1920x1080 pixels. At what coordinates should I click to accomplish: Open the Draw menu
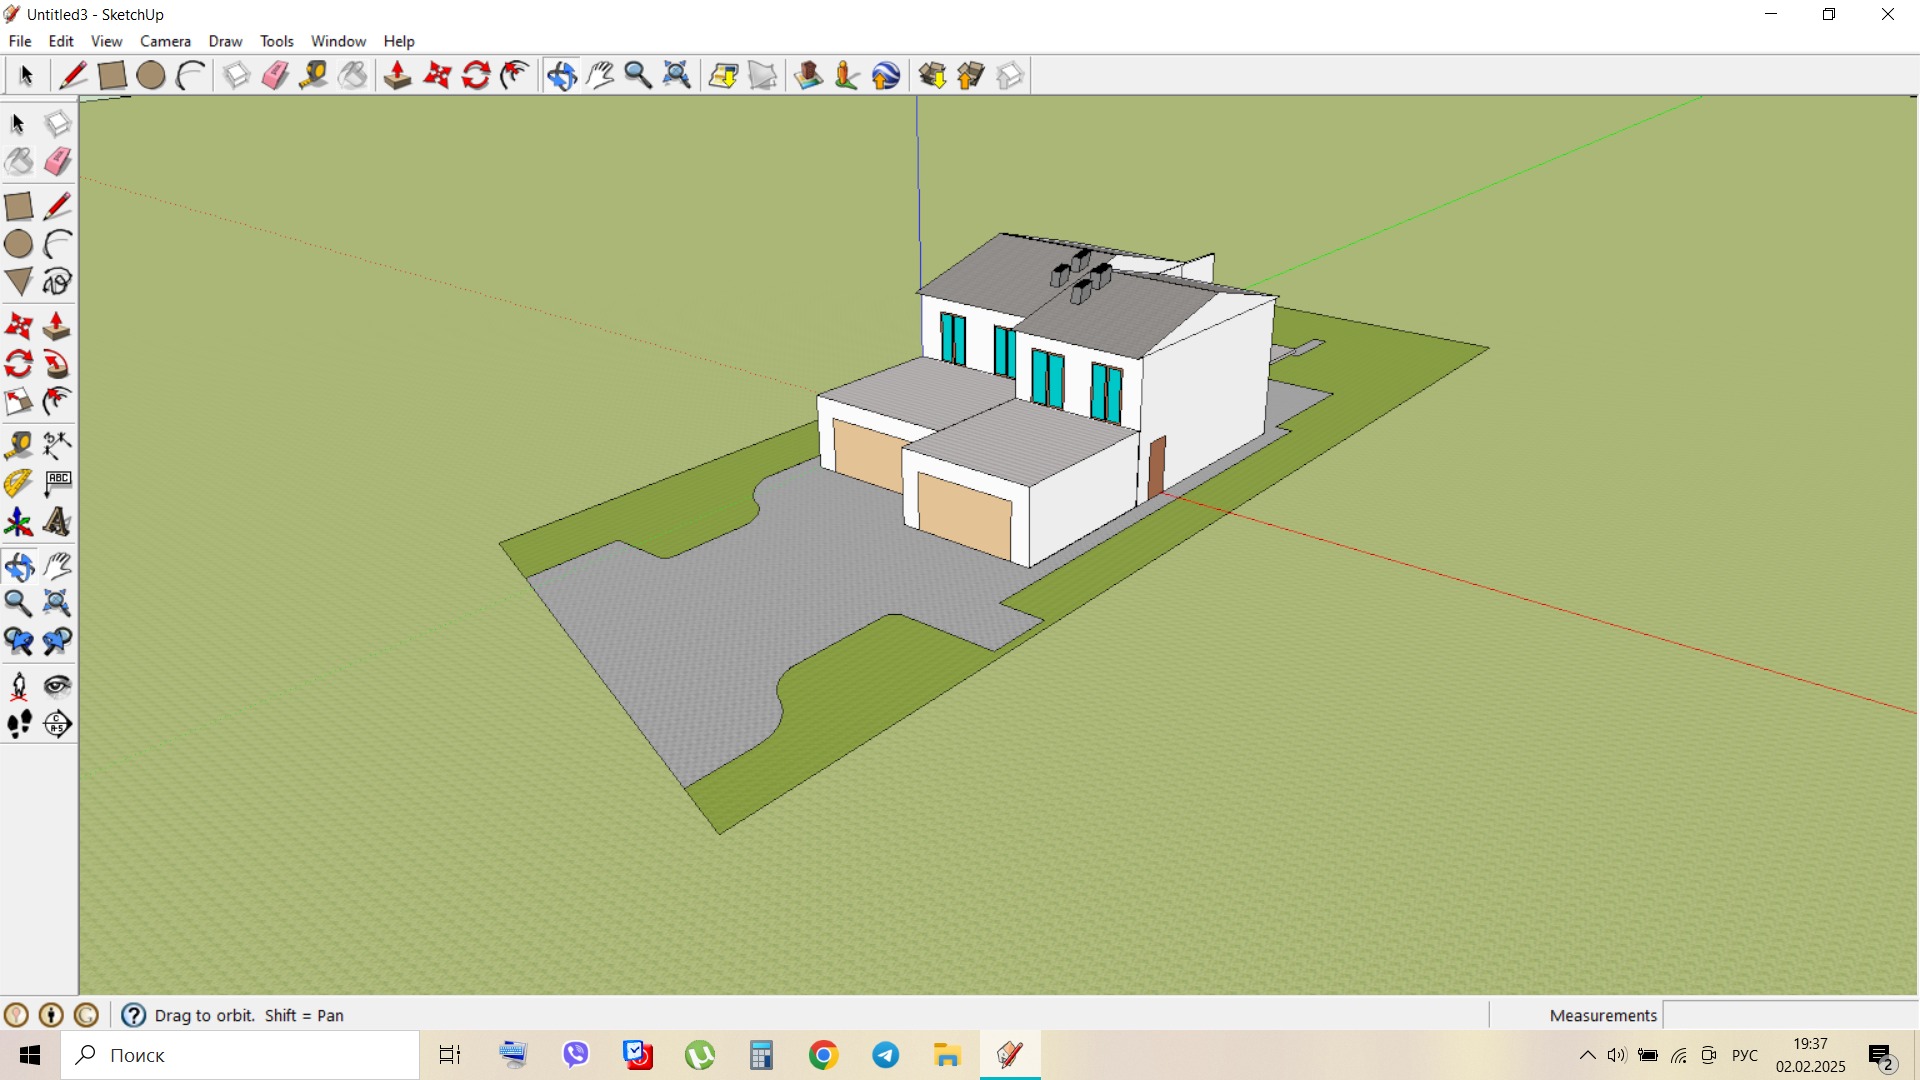225,41
